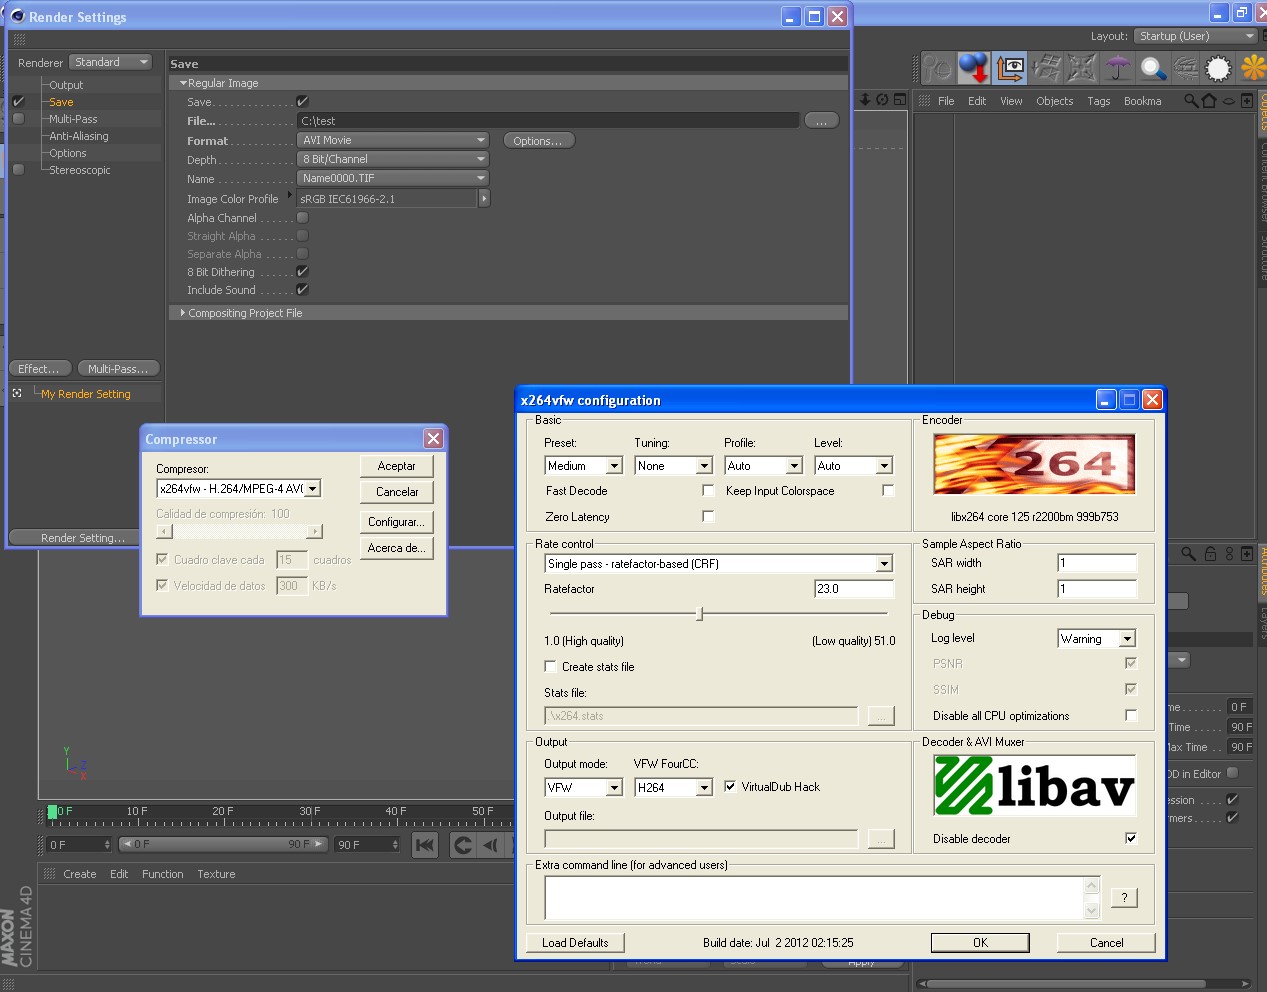The height and width of the screenshot is (992, 1267).
Task: Click the Load Defaults button
Action: point(575,943)
